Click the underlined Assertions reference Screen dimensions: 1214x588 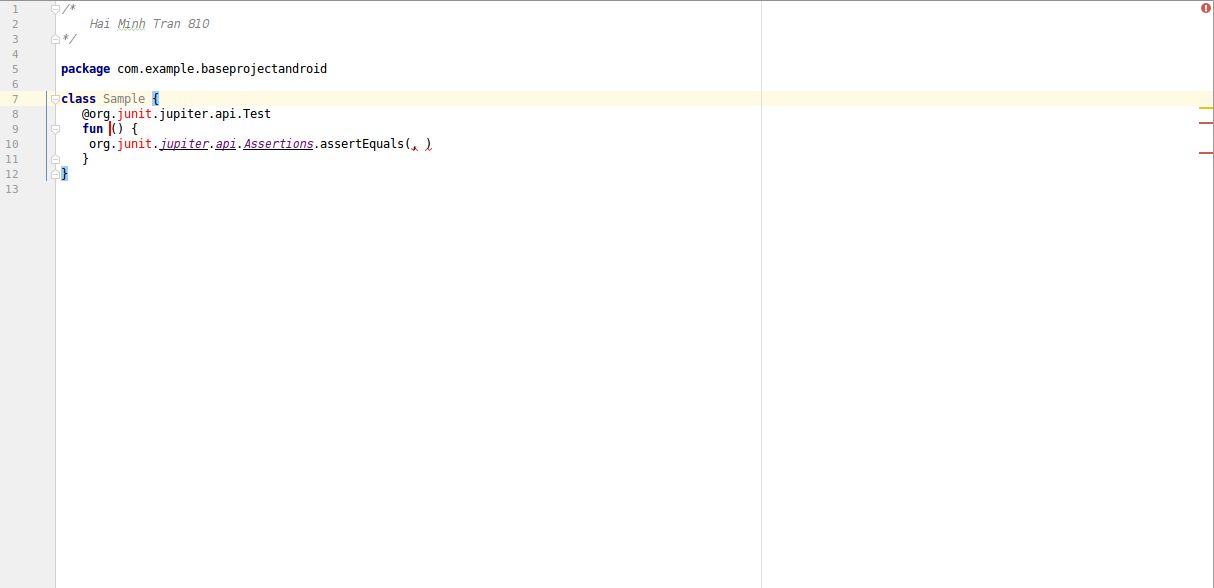pos(279,144)
